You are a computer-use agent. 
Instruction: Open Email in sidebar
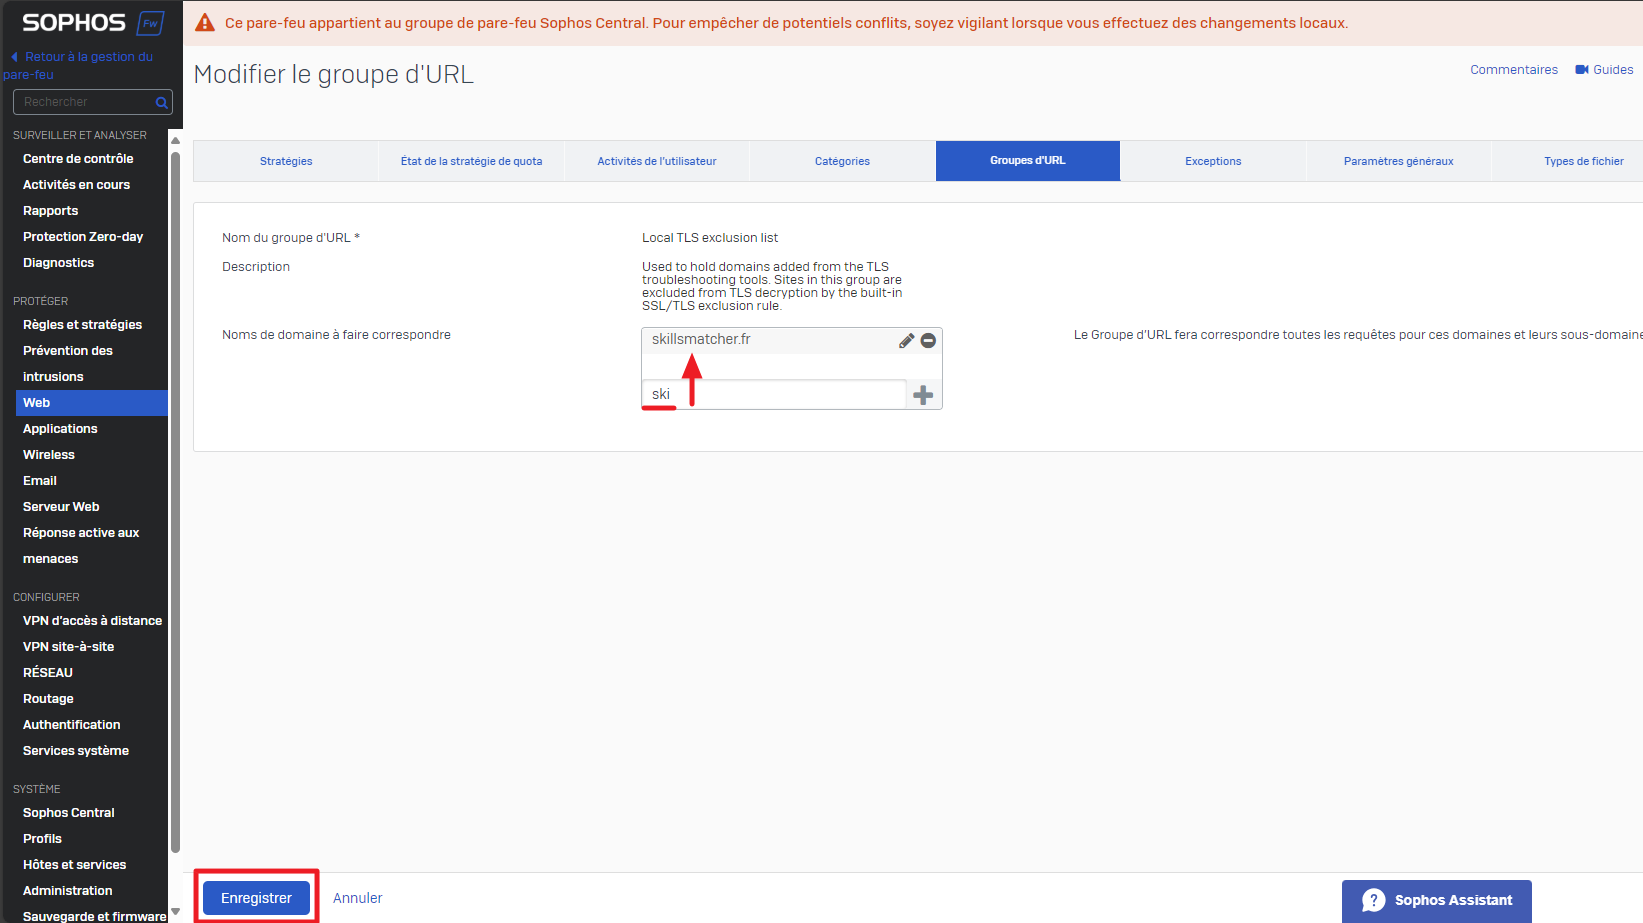[40, 481]
